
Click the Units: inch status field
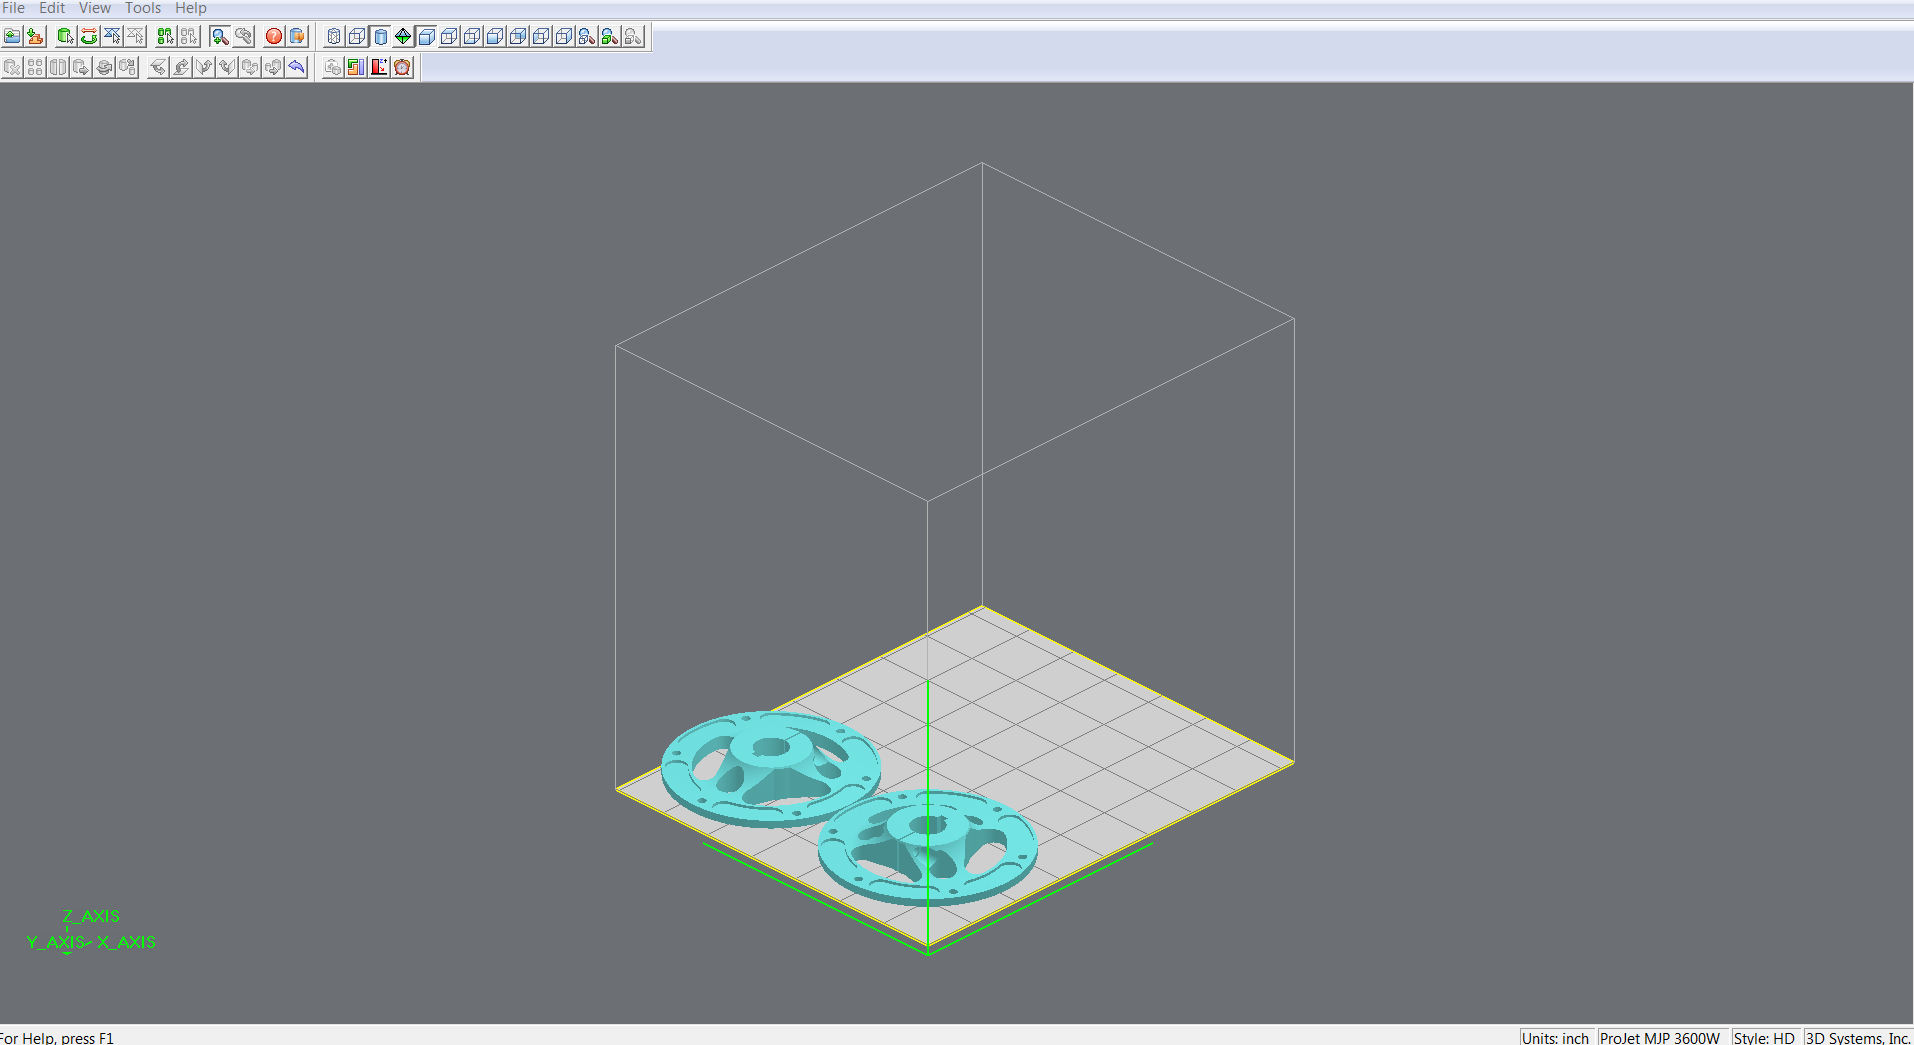[x=1555, y=1037]
